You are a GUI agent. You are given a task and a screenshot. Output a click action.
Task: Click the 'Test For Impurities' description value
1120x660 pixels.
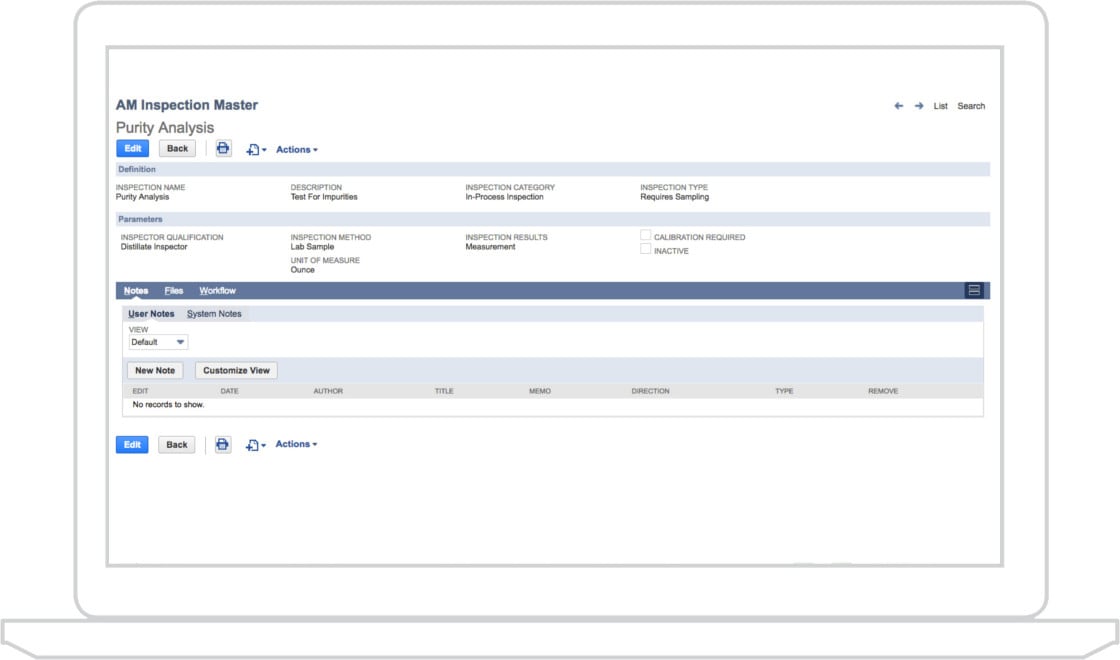pyautogui.click(x=324, y=197)
